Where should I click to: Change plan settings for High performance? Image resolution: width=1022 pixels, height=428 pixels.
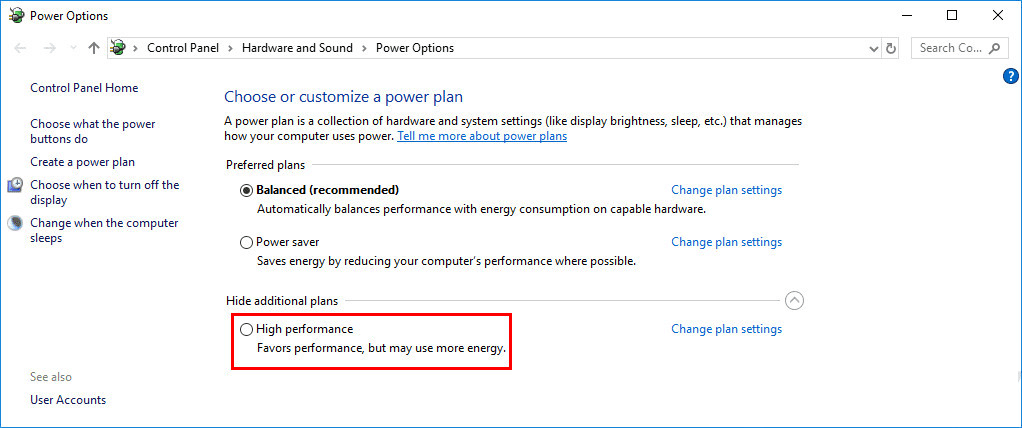pos(726,329)
